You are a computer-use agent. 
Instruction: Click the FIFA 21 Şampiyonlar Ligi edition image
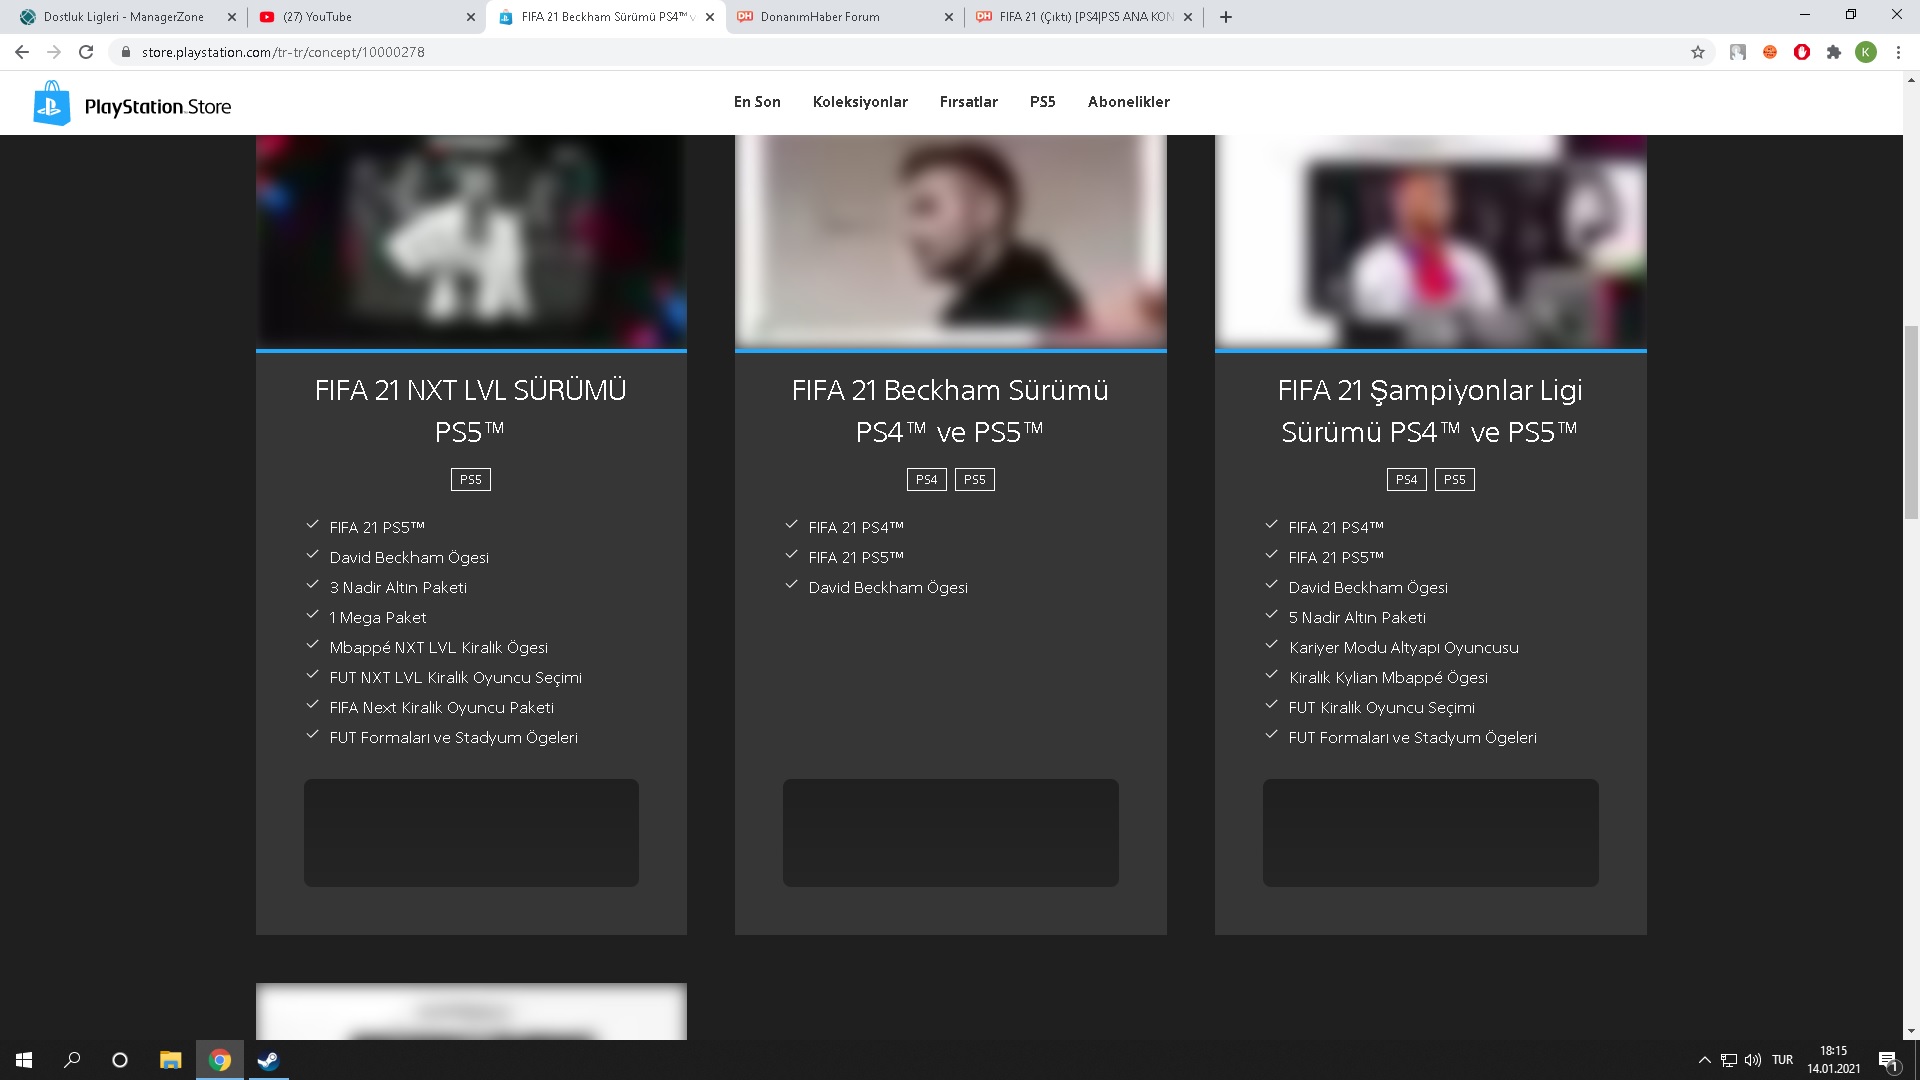(x=1430, y=242)
